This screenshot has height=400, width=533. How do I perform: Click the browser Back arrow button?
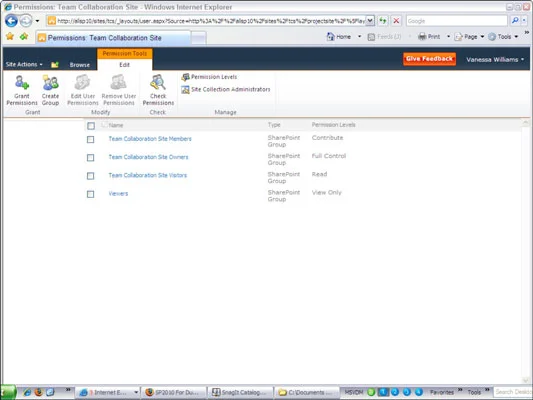click(x=11, y=21)
